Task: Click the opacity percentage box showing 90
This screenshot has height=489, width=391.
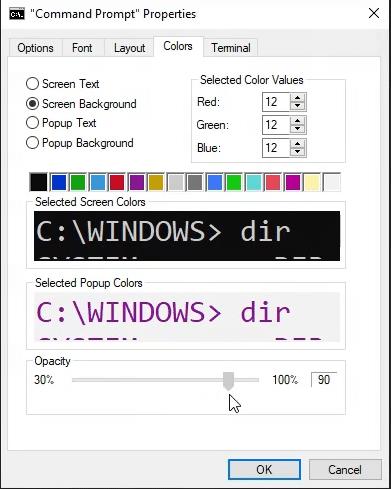Action: (x=324, y=380)
